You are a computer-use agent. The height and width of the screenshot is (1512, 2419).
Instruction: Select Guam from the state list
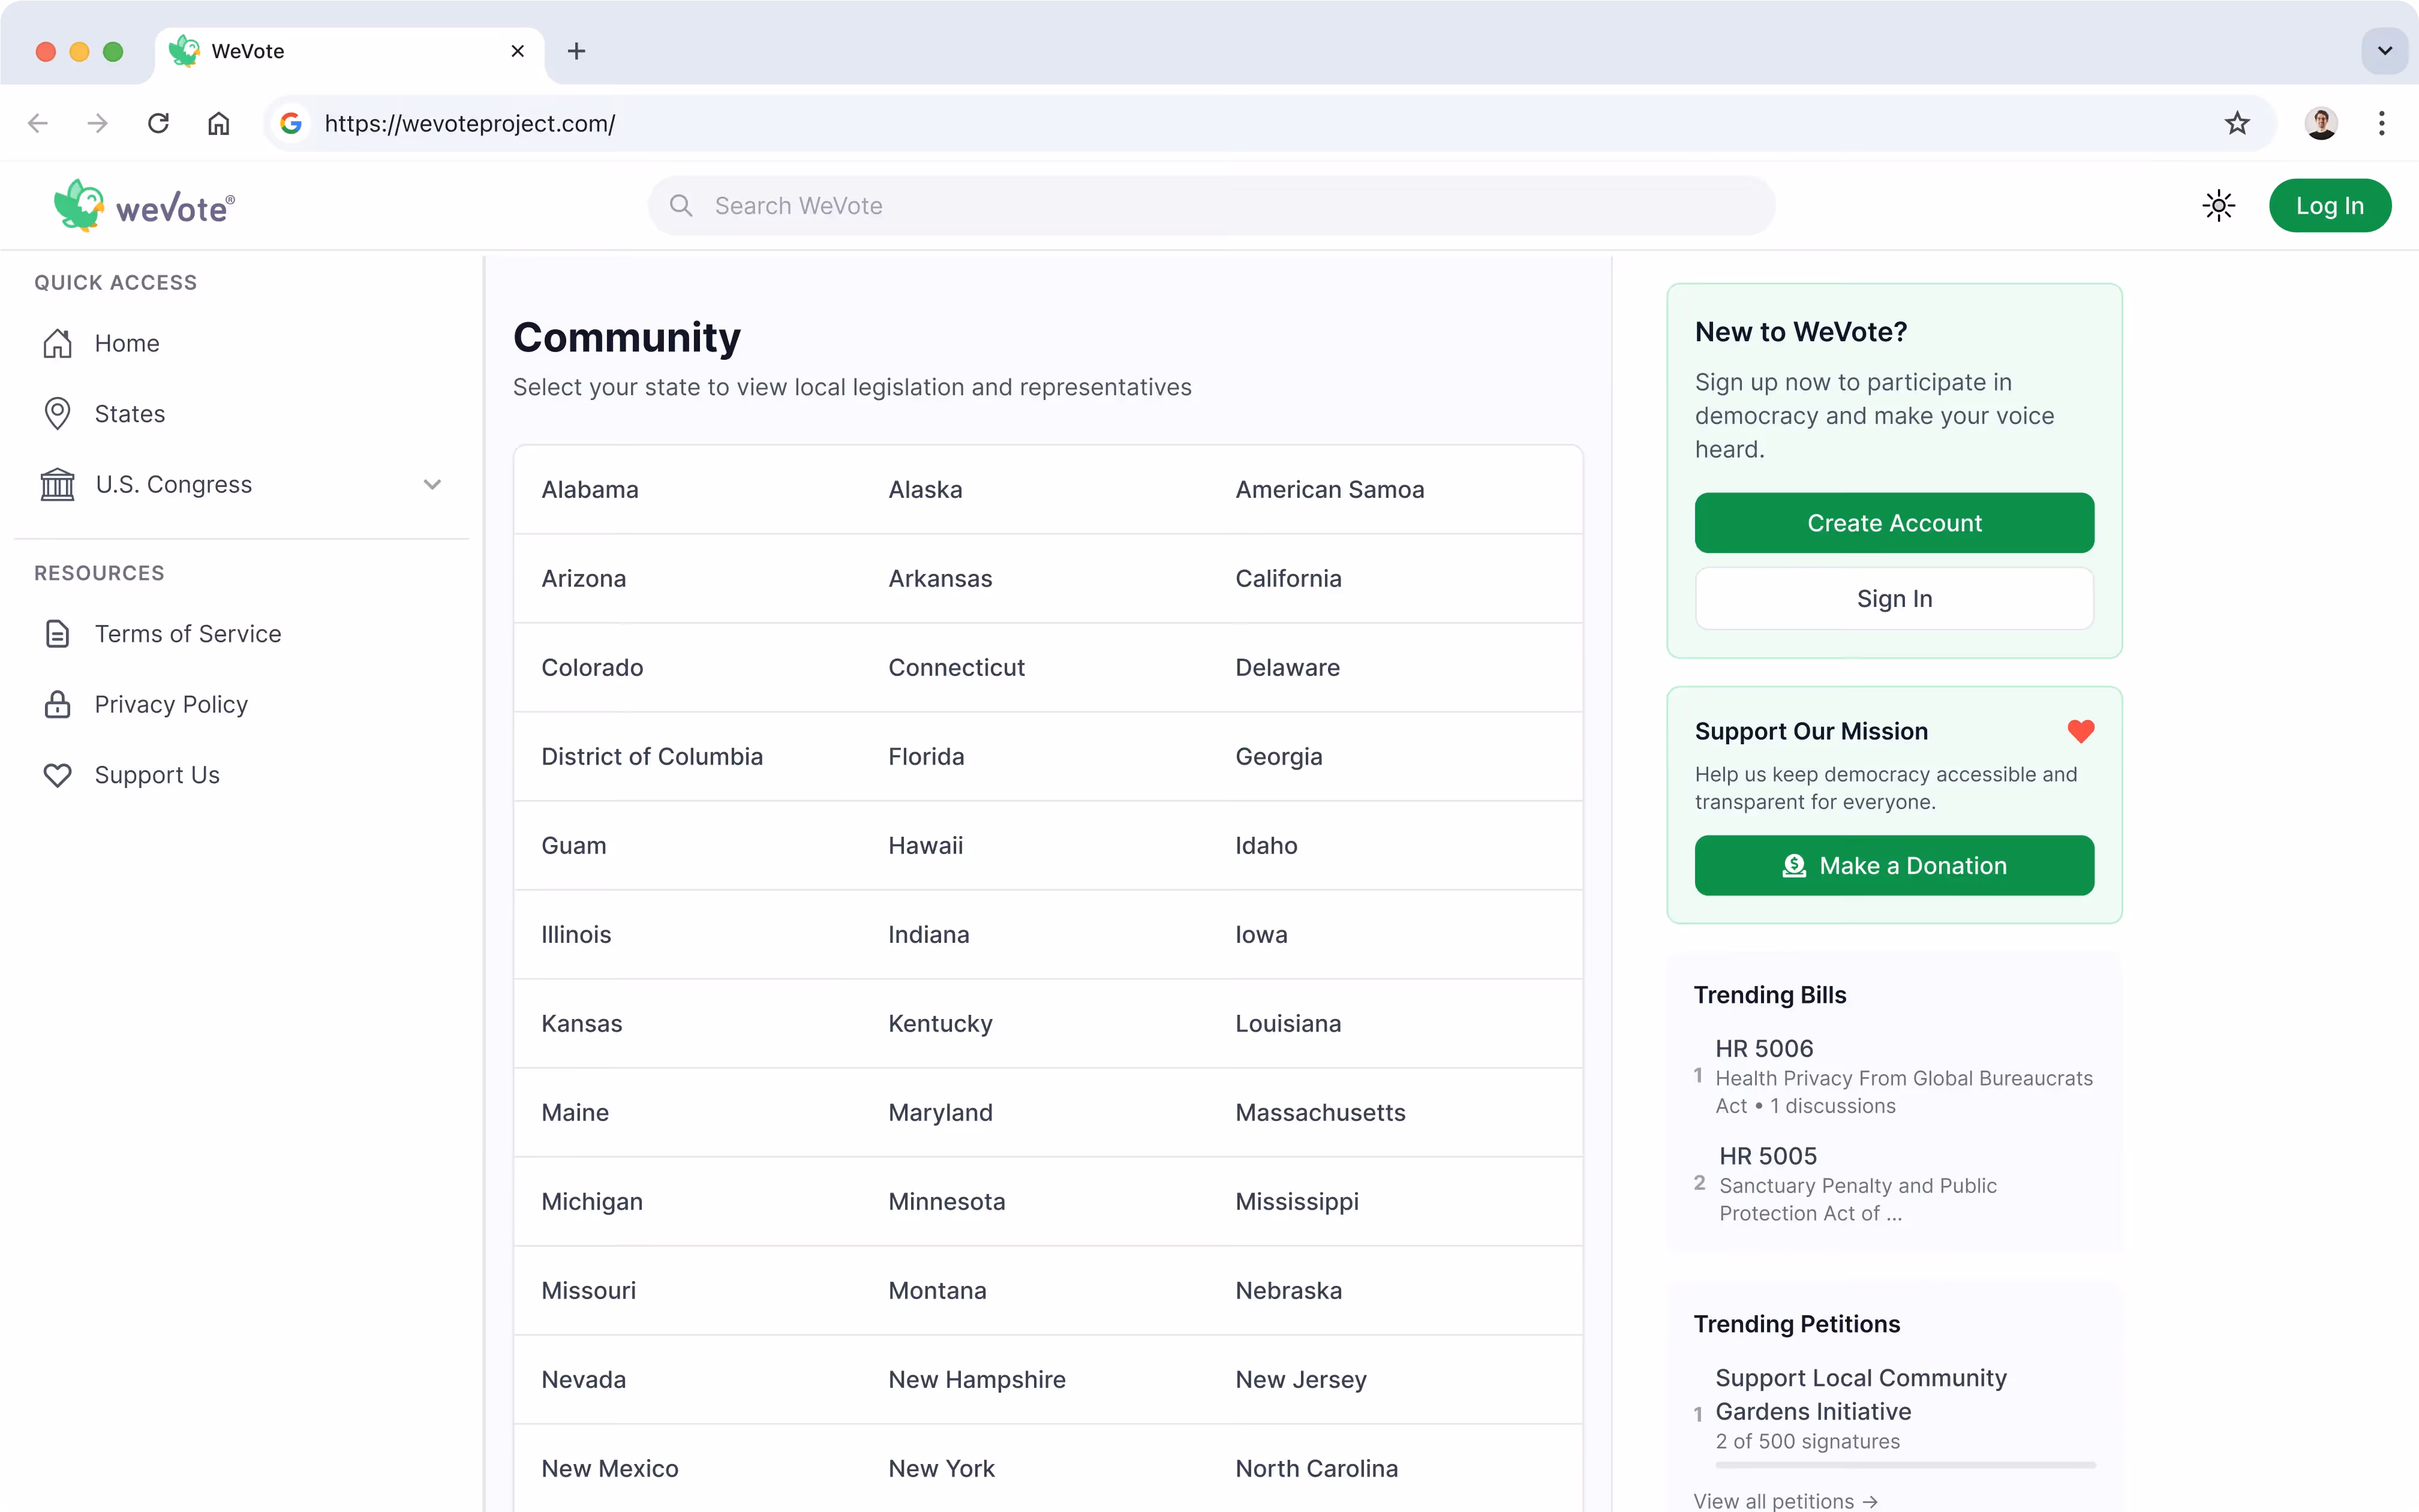(x=573, y=846)
